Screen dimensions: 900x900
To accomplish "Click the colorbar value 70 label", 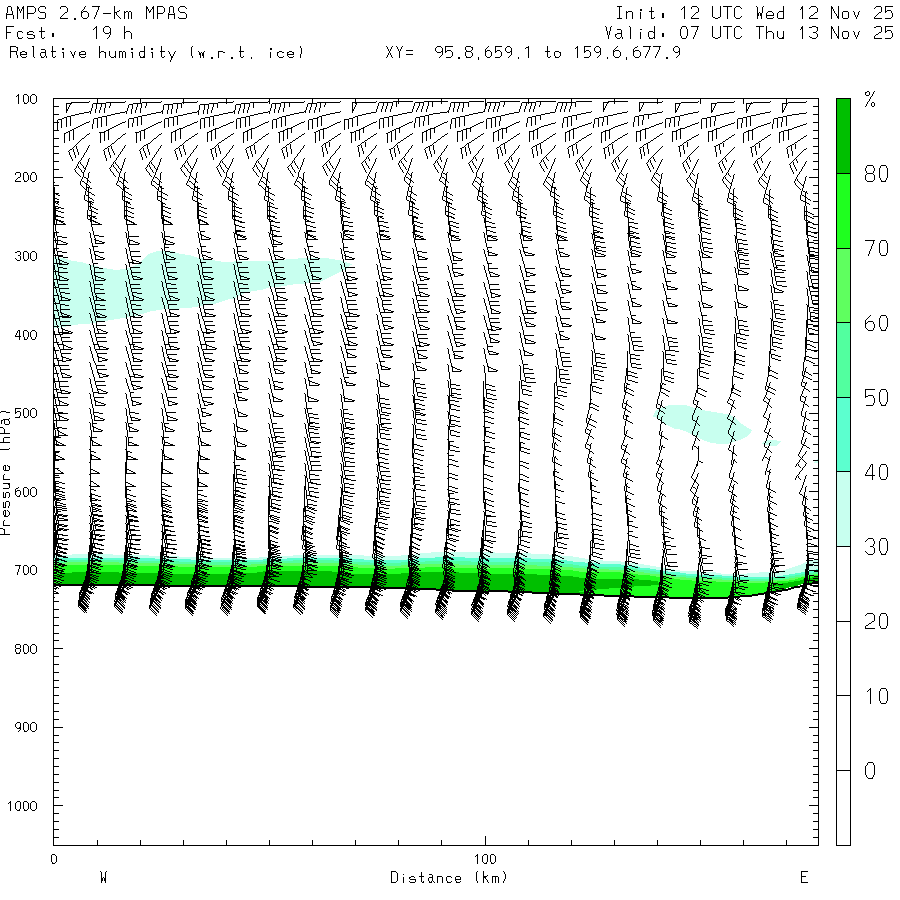I will (x=876, y=249).
